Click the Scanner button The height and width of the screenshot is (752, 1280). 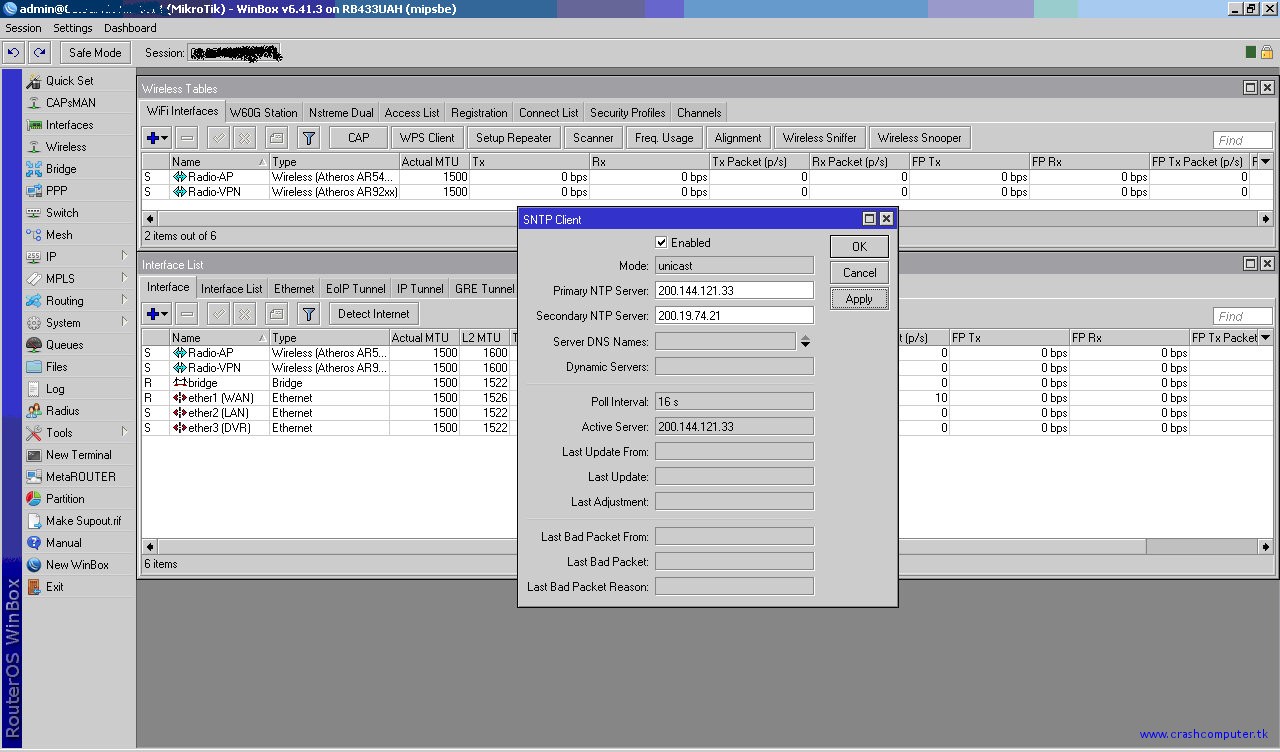(593, 138)
